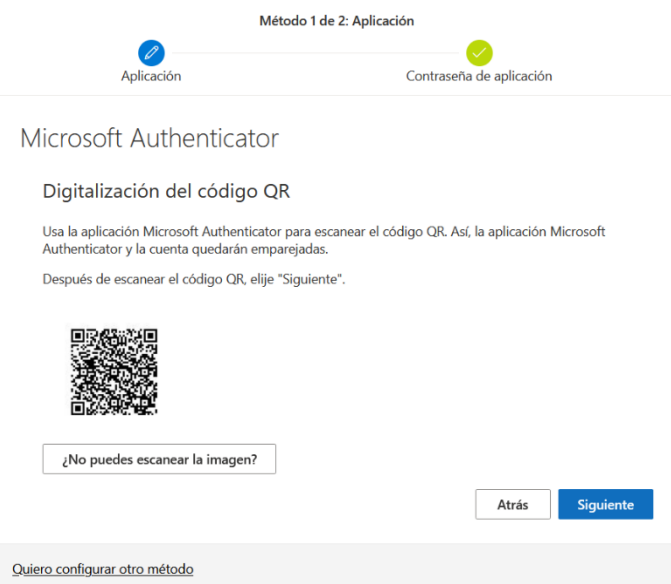Open the Quiero configurar otro método link
The height and width of the screenshot is (584, 671).
pos(103,569)
